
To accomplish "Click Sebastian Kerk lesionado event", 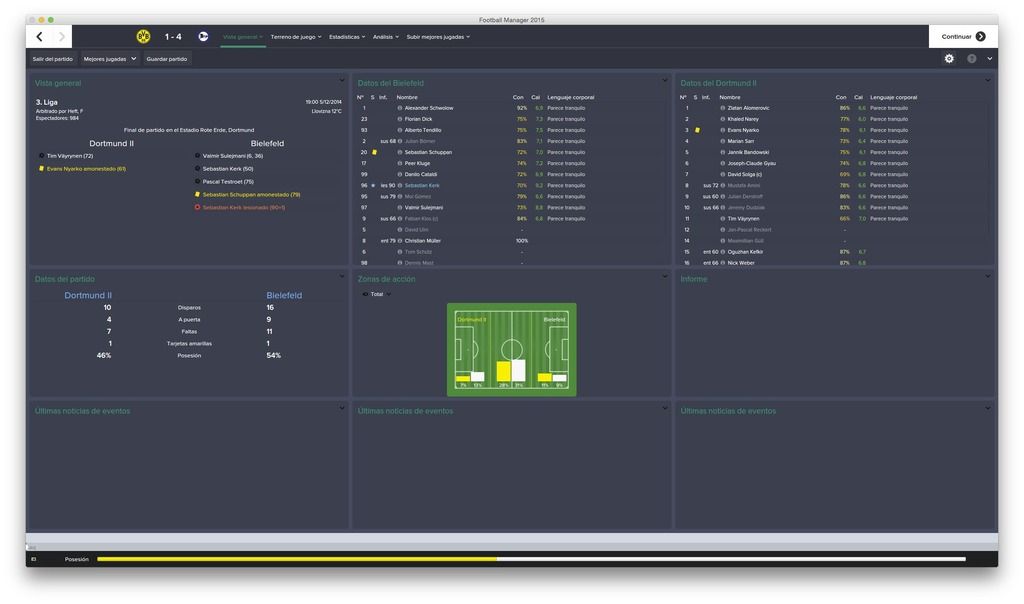I will click(244, 208).
